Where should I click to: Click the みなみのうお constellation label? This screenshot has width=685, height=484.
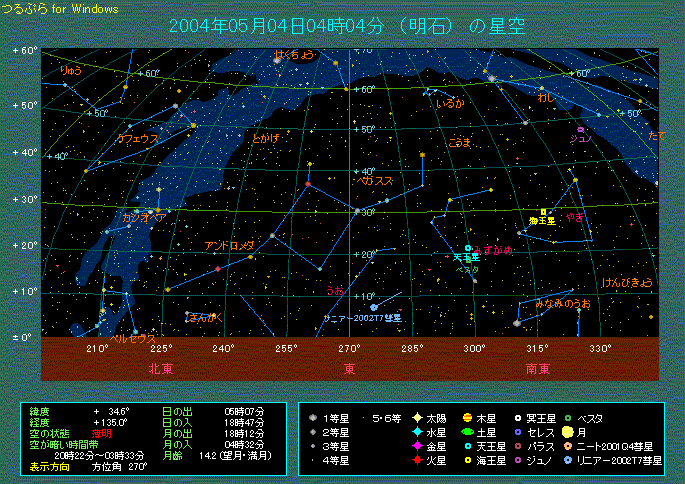click(x=562, y=302)
